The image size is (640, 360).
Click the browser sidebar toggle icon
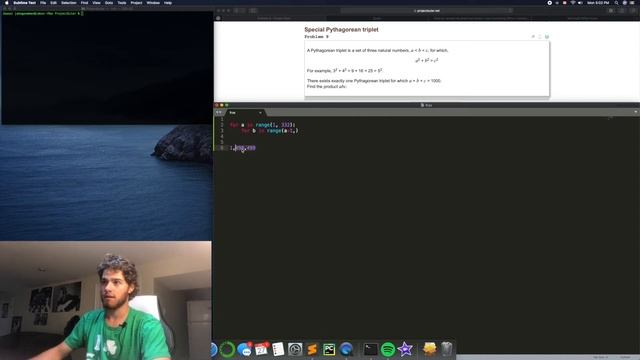(253, 11)
